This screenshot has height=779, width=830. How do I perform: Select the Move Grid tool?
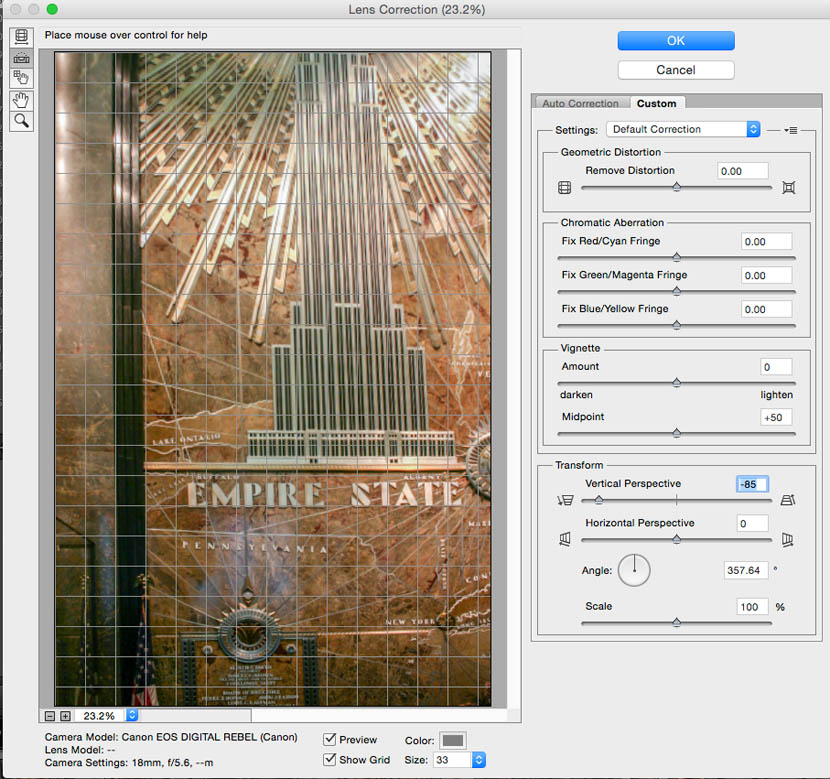coord(21,78)
